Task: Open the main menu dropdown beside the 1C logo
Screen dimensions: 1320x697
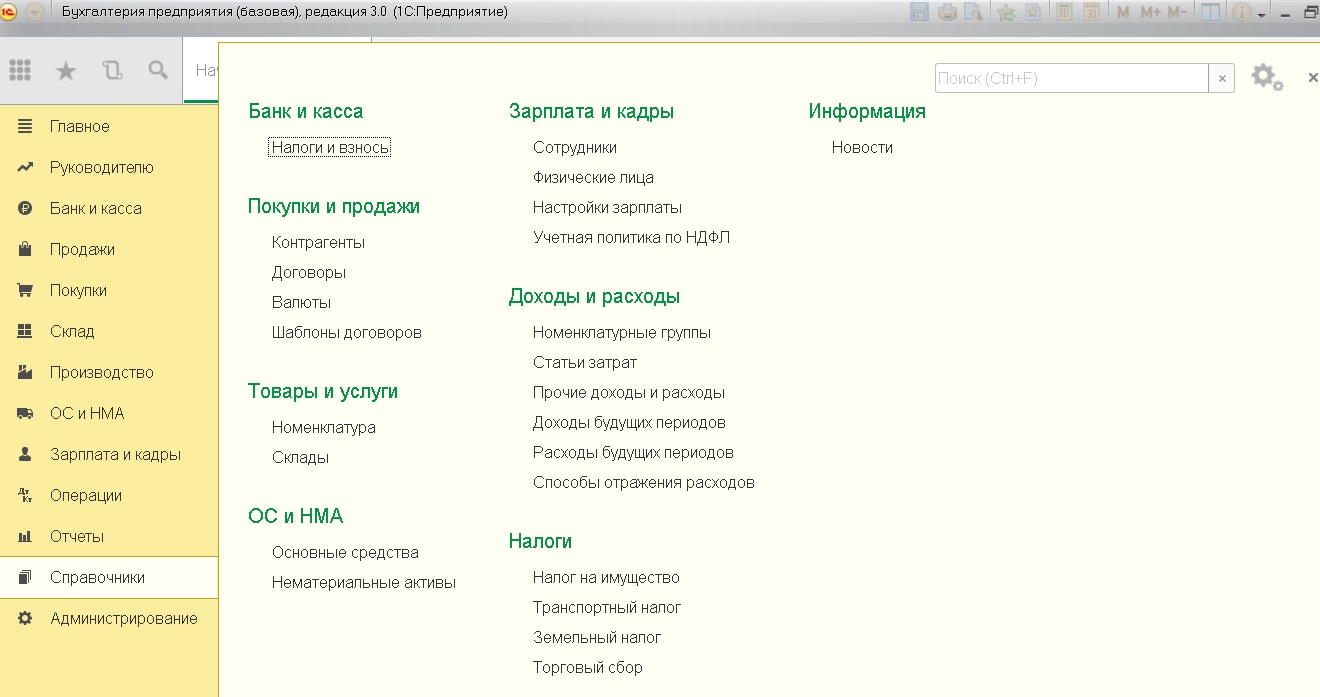Action: (35, 13)
